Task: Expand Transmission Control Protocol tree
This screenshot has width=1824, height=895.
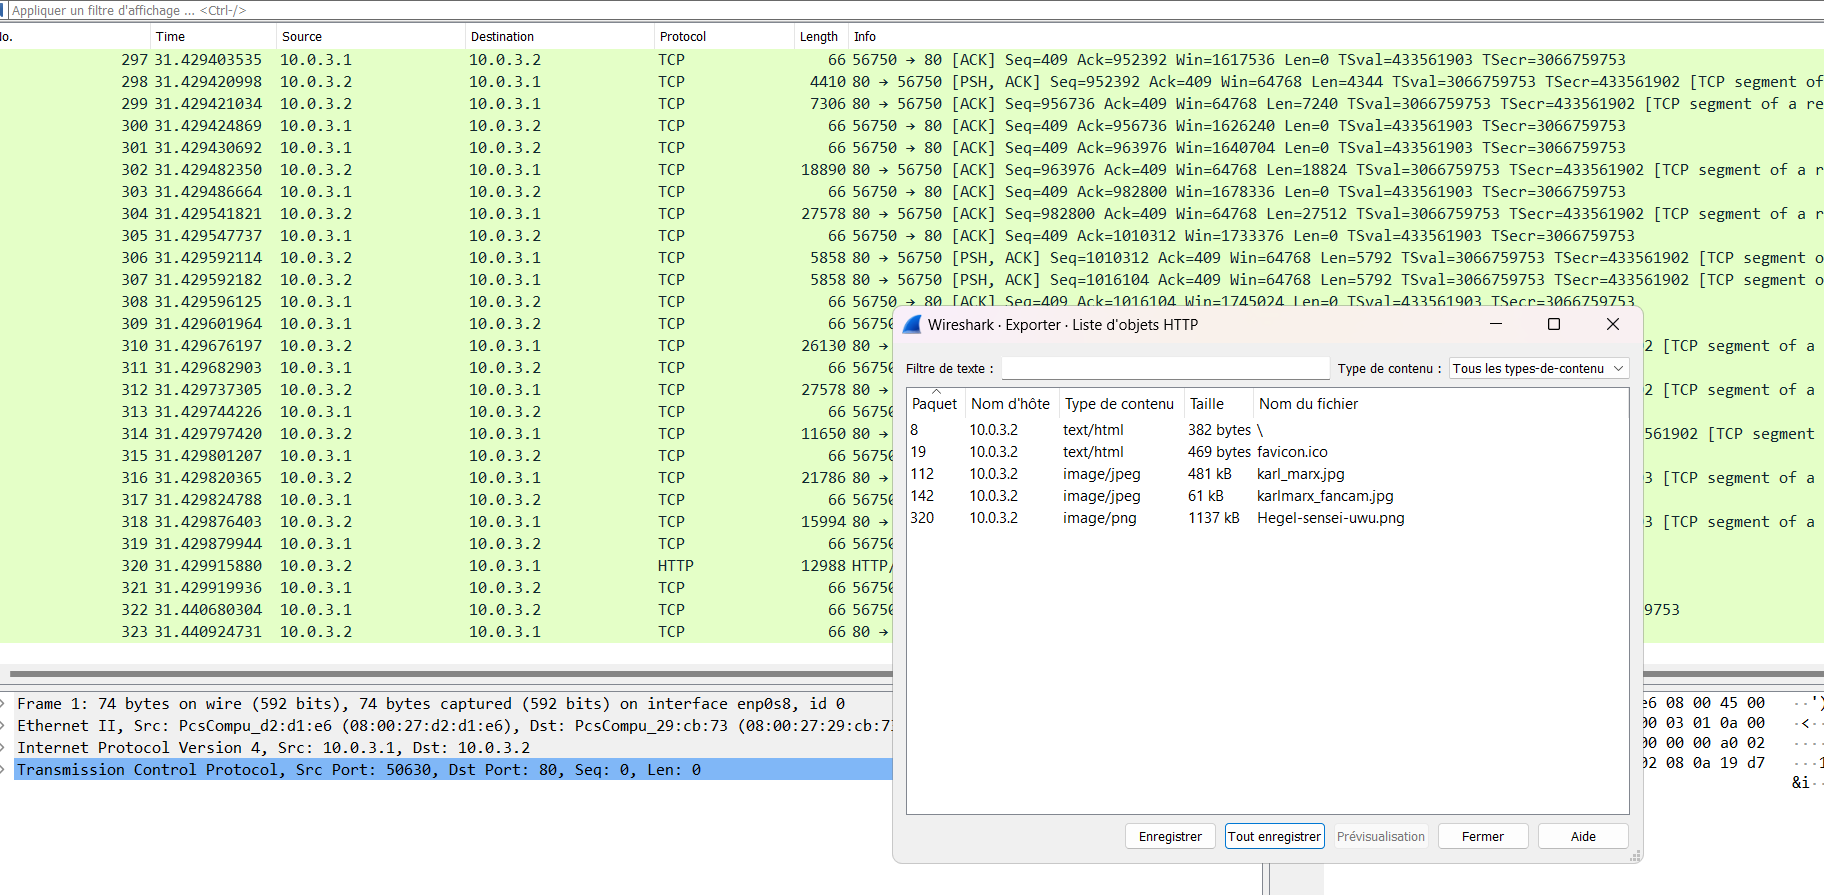Action: (4, 770)
